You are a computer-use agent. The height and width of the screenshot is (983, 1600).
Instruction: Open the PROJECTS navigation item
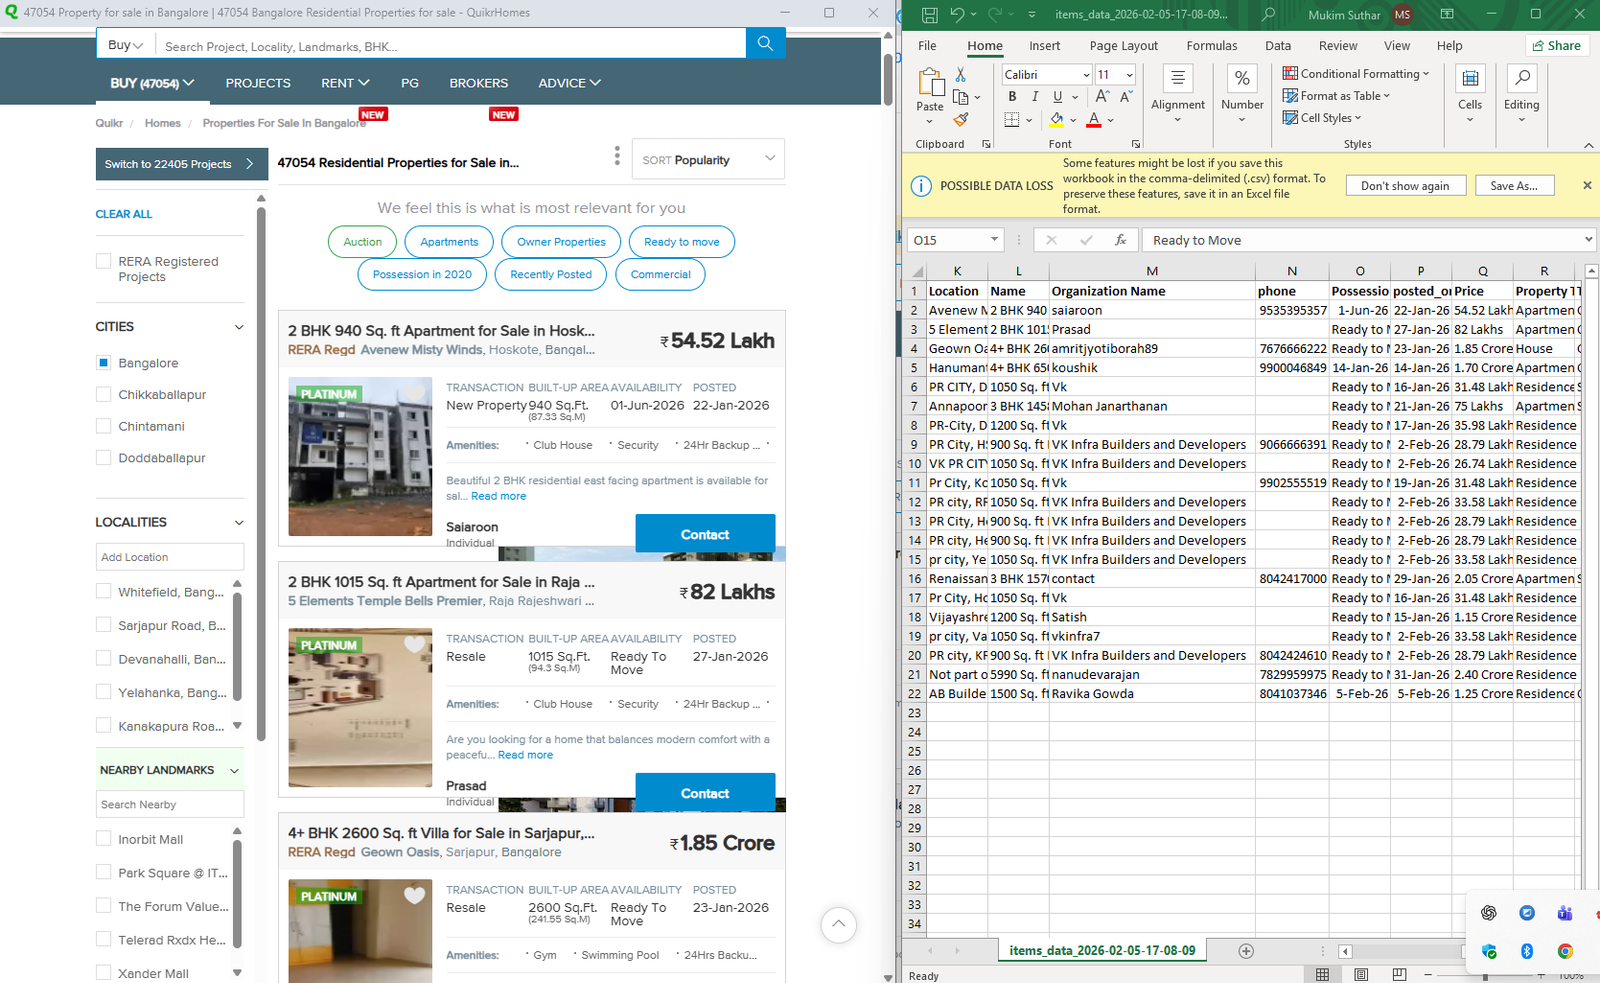[258, 83]
